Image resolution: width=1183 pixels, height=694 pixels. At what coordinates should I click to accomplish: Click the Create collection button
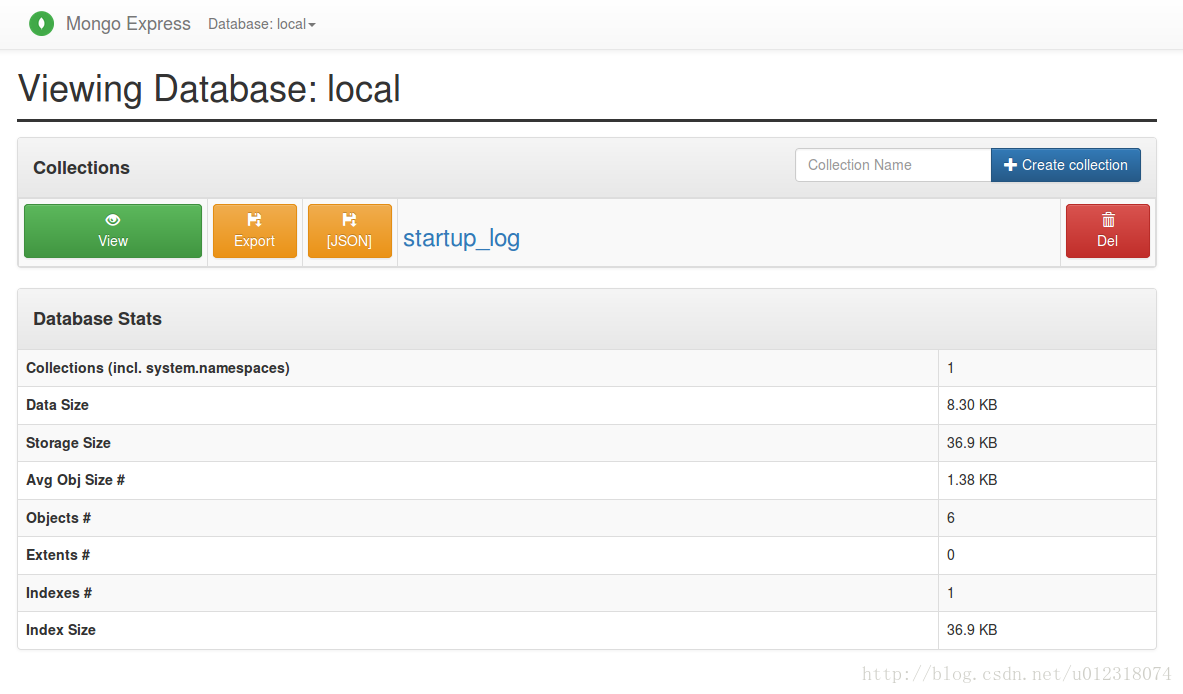tap(1065, 164)
